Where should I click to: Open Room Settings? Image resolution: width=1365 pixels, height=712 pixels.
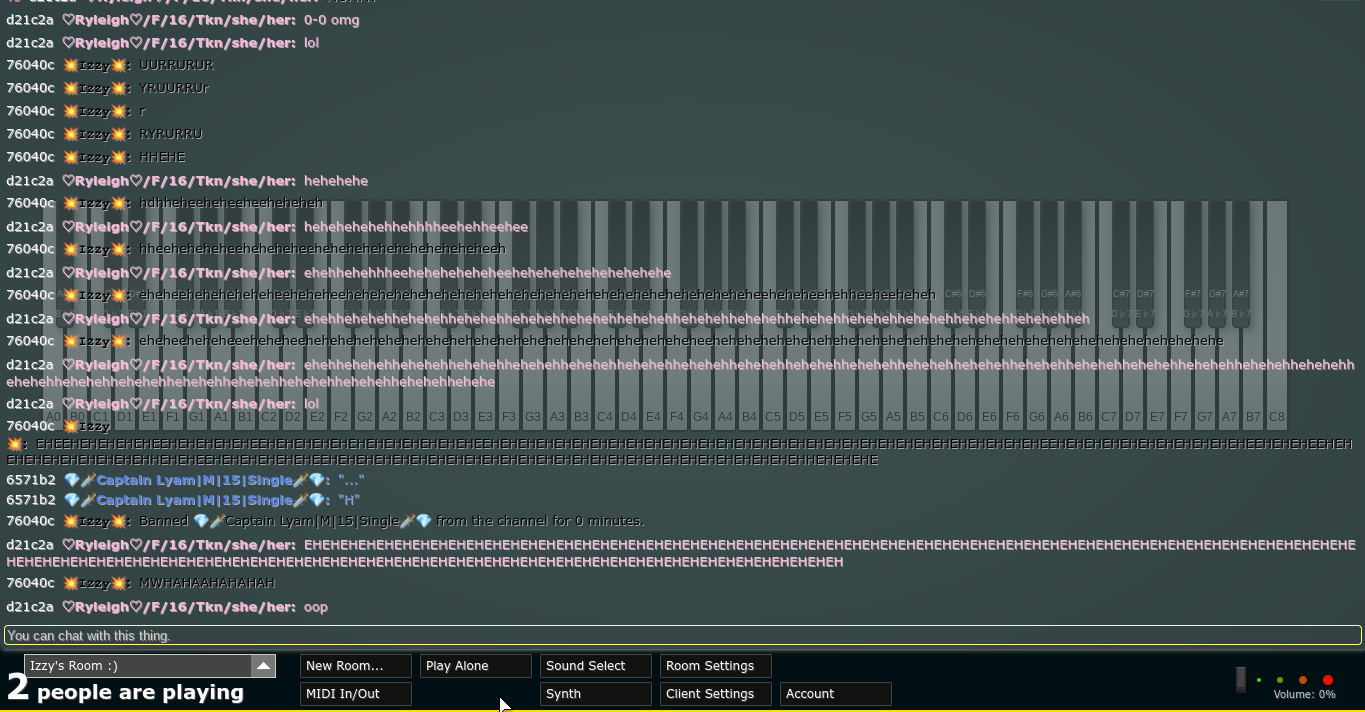click(715, 666)
